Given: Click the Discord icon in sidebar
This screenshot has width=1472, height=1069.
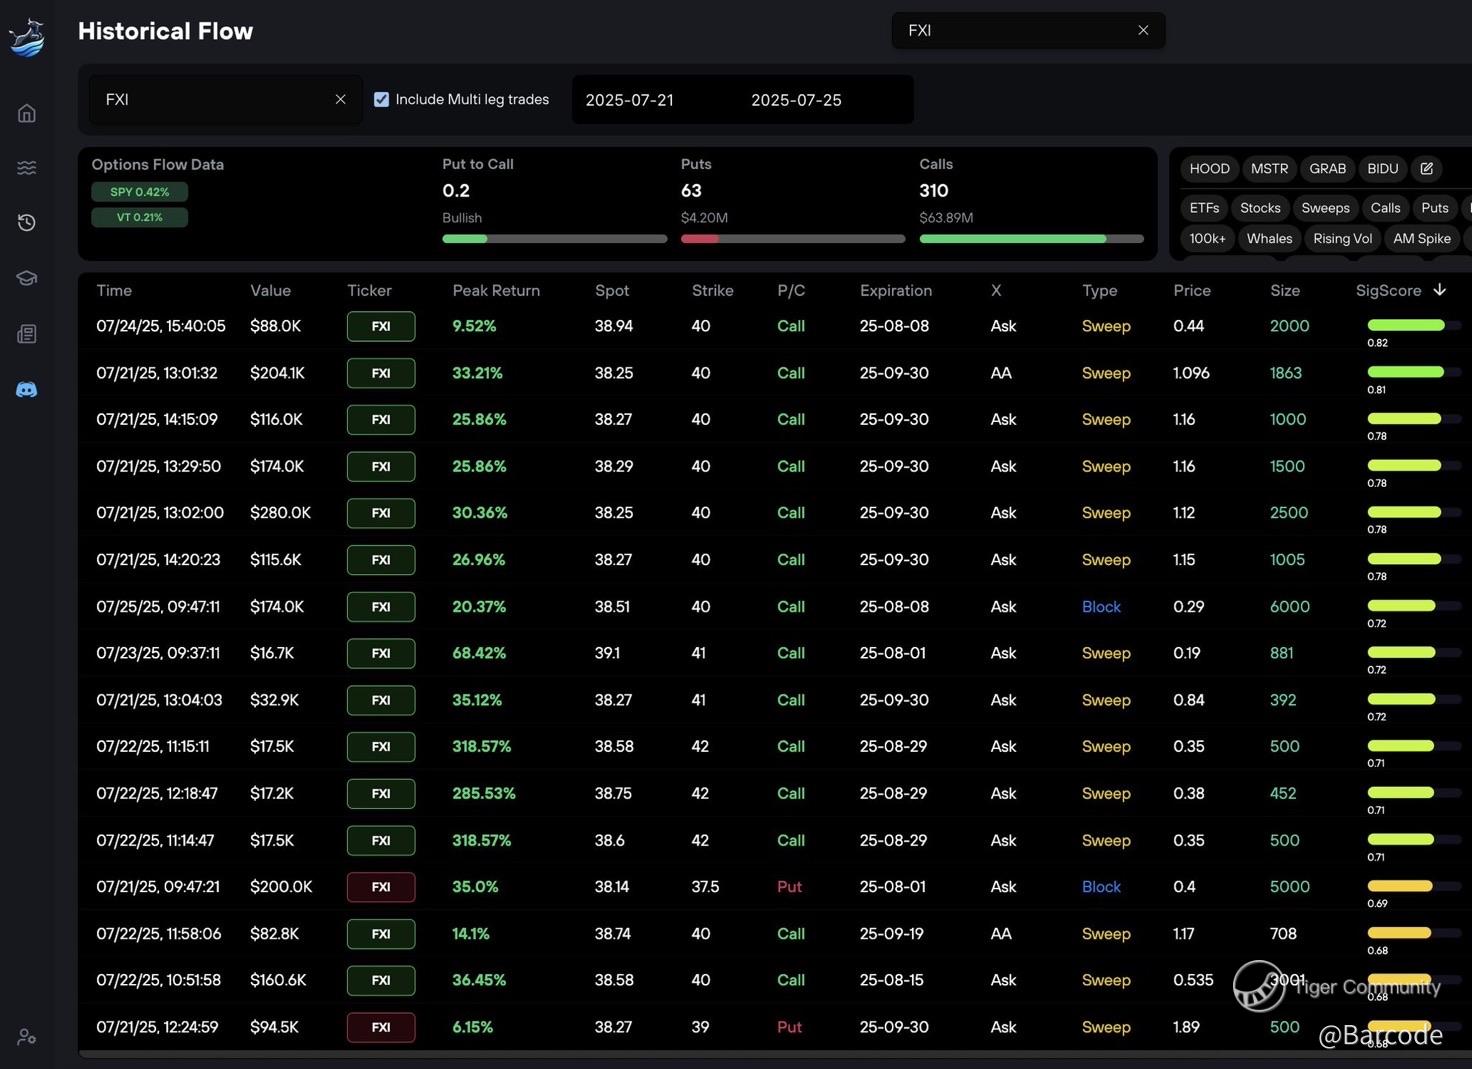Looking at the screenshot, I should click(27, 389).
